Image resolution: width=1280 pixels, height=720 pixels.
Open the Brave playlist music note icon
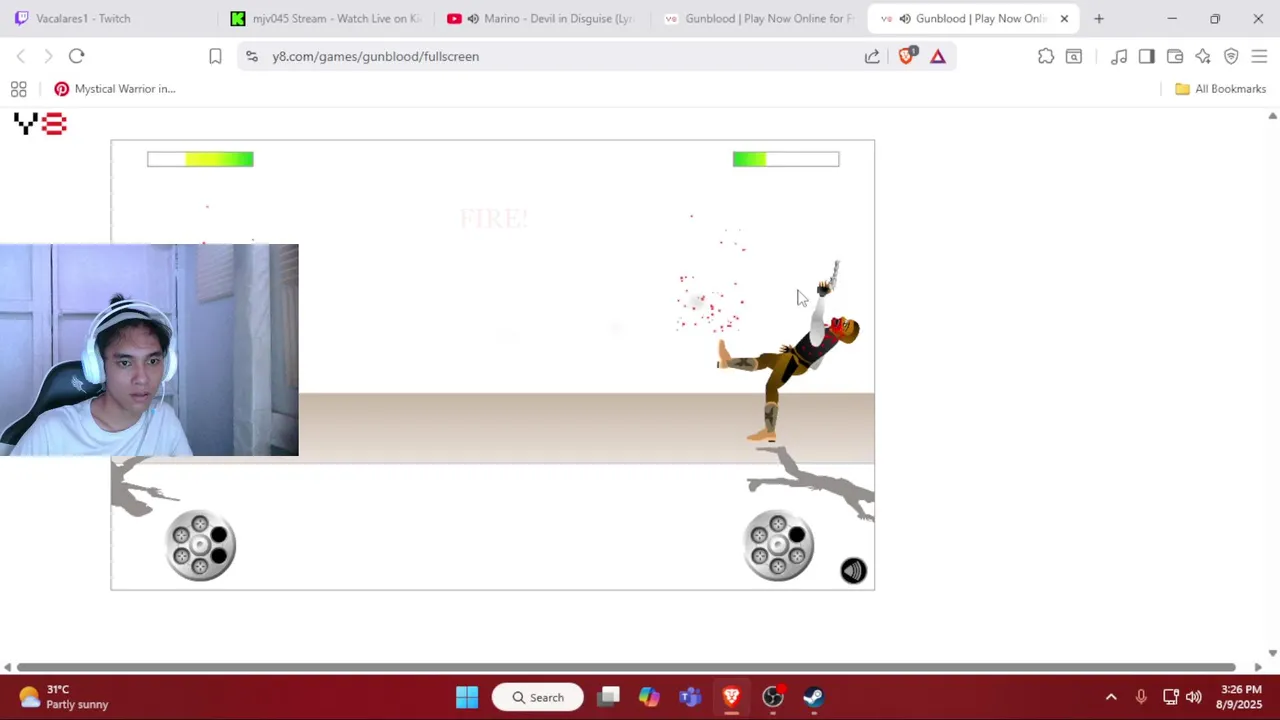(1119, 56)
